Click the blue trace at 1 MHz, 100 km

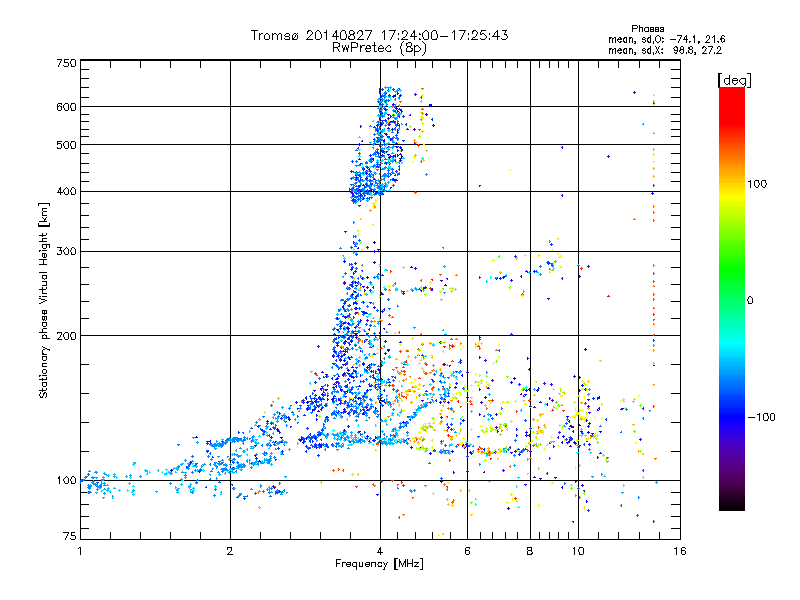(x=97, y=482)
